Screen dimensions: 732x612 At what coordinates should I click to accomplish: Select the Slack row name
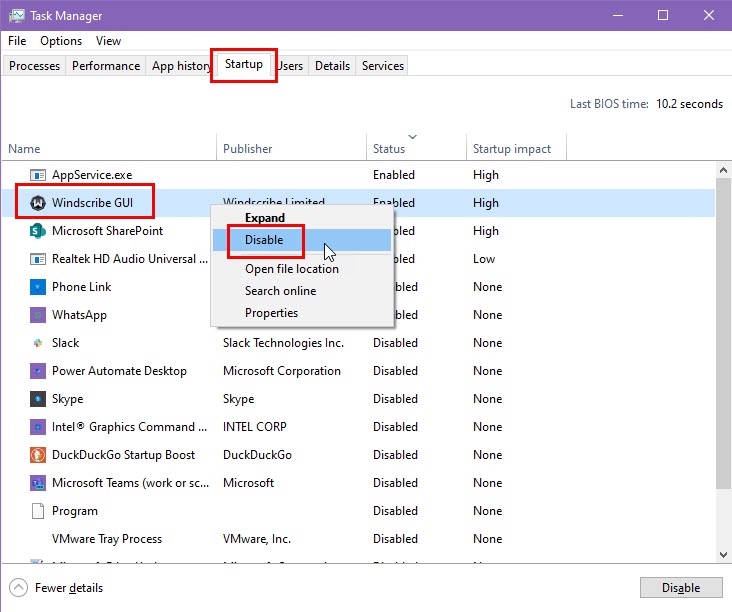coord(66,343)
